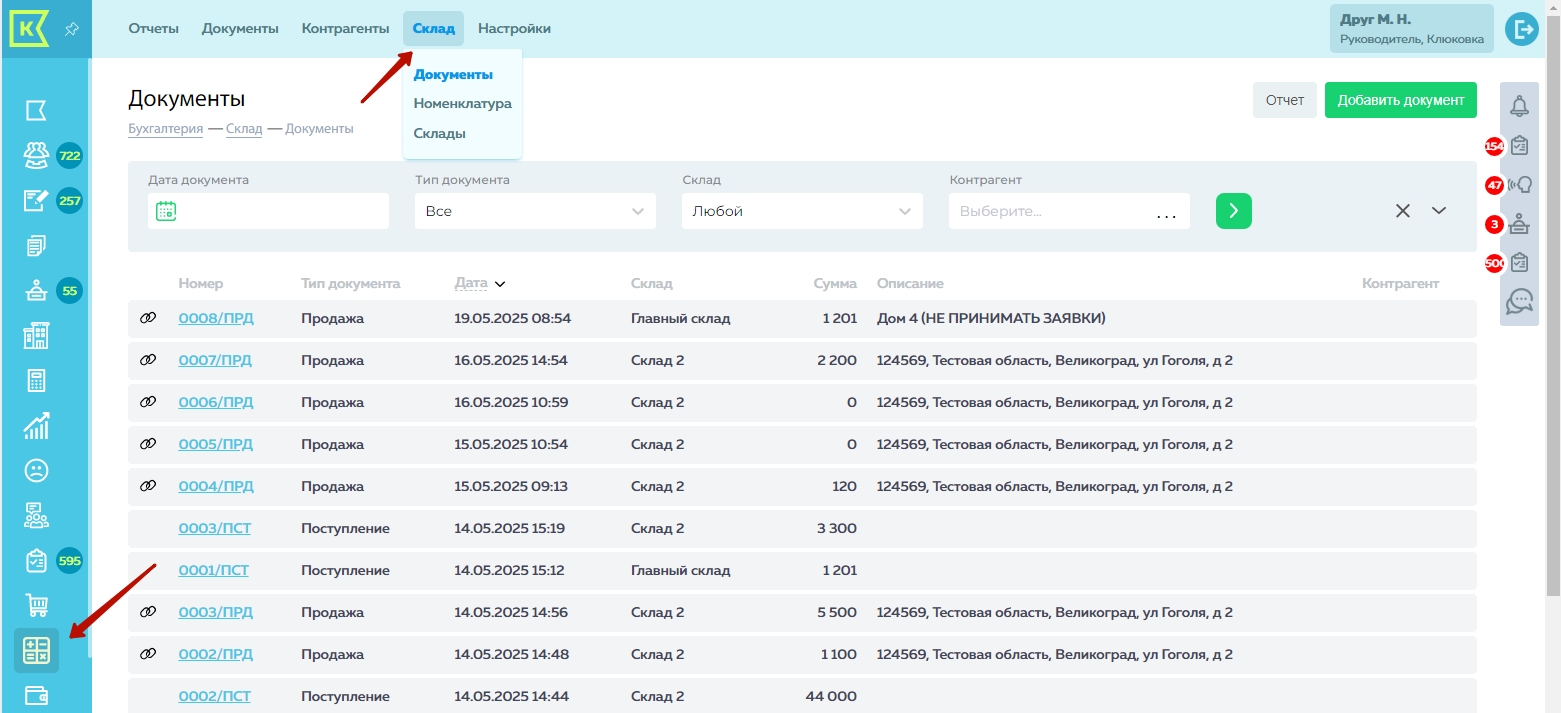Image resolution: width=1561 pixels, height=713 pixels.
Task: Click the building sidebar icon
Action: tap(37, 336)
